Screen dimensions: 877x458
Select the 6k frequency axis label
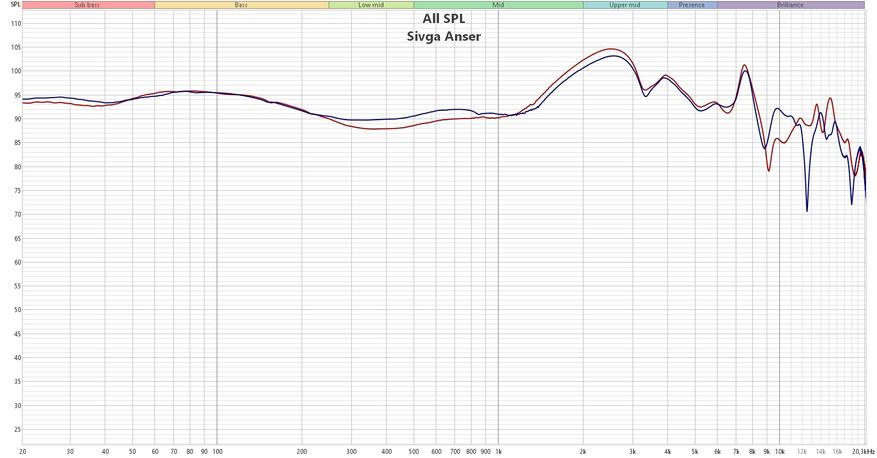tap(717, 451)
